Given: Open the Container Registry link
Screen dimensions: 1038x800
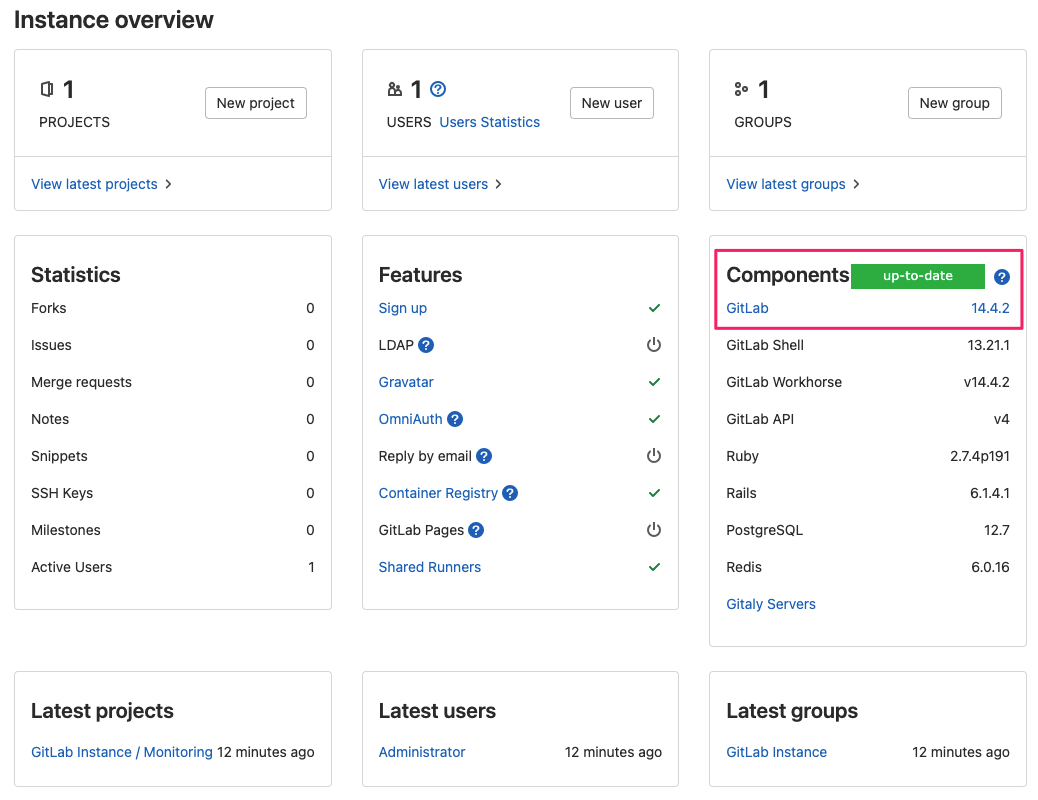Looking at the screenshot, I should pos(438,493).
